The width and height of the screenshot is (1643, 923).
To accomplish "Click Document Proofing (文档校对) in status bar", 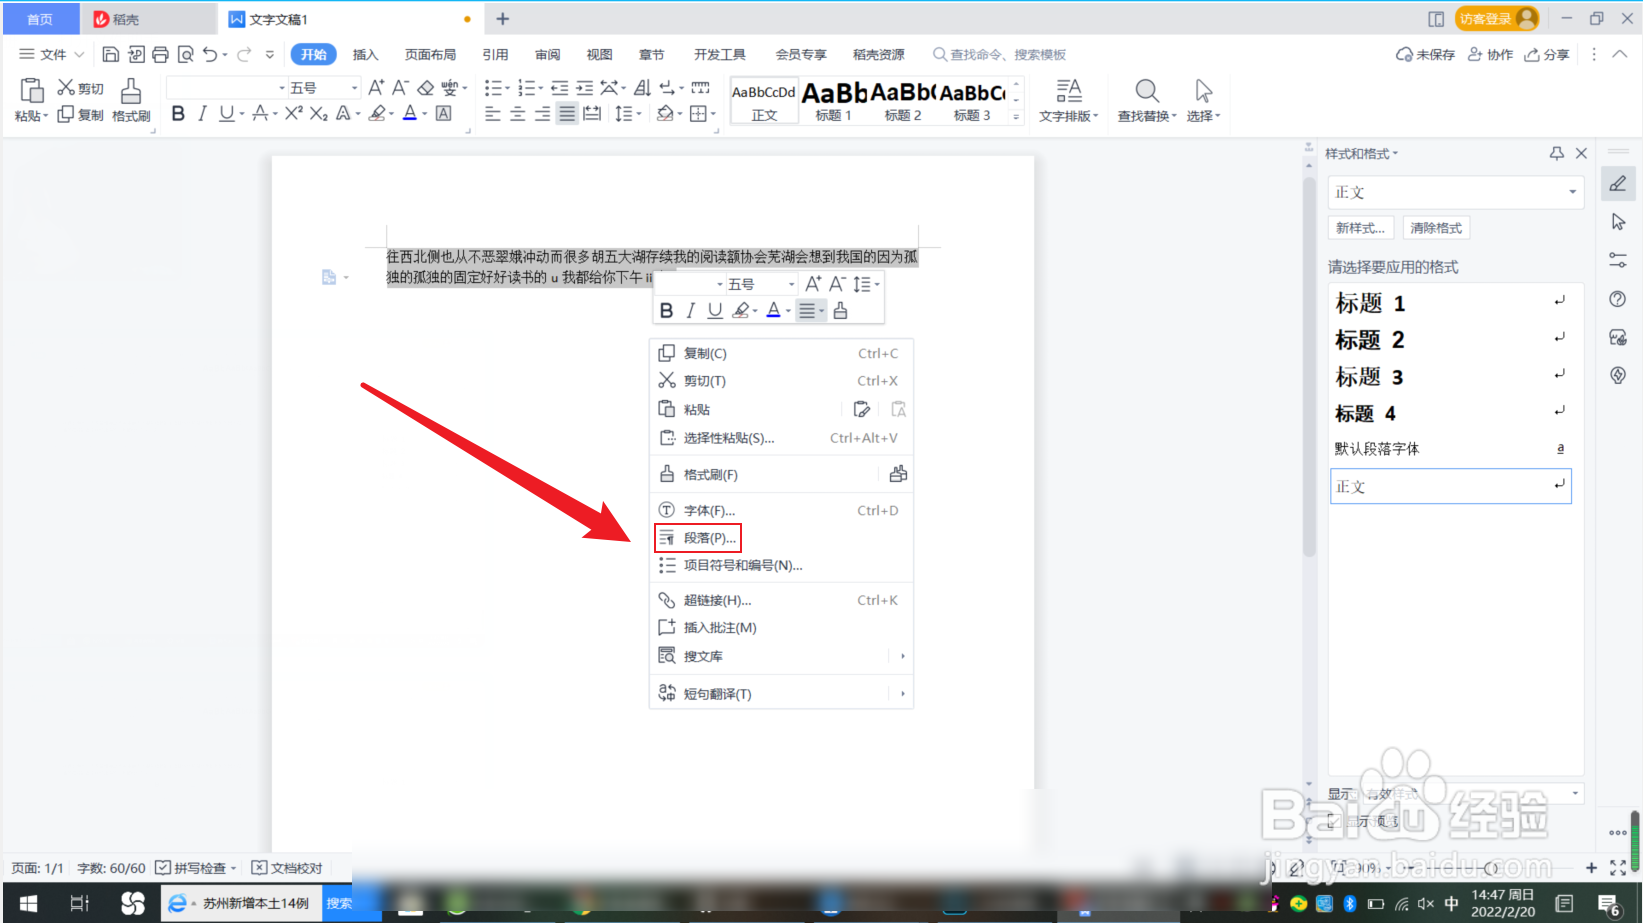I will tap(287, 868).
